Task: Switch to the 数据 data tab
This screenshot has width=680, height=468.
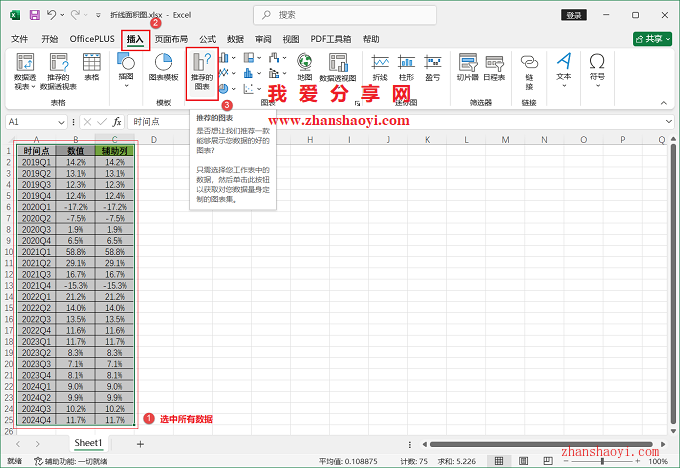Action: pos(235,39)
